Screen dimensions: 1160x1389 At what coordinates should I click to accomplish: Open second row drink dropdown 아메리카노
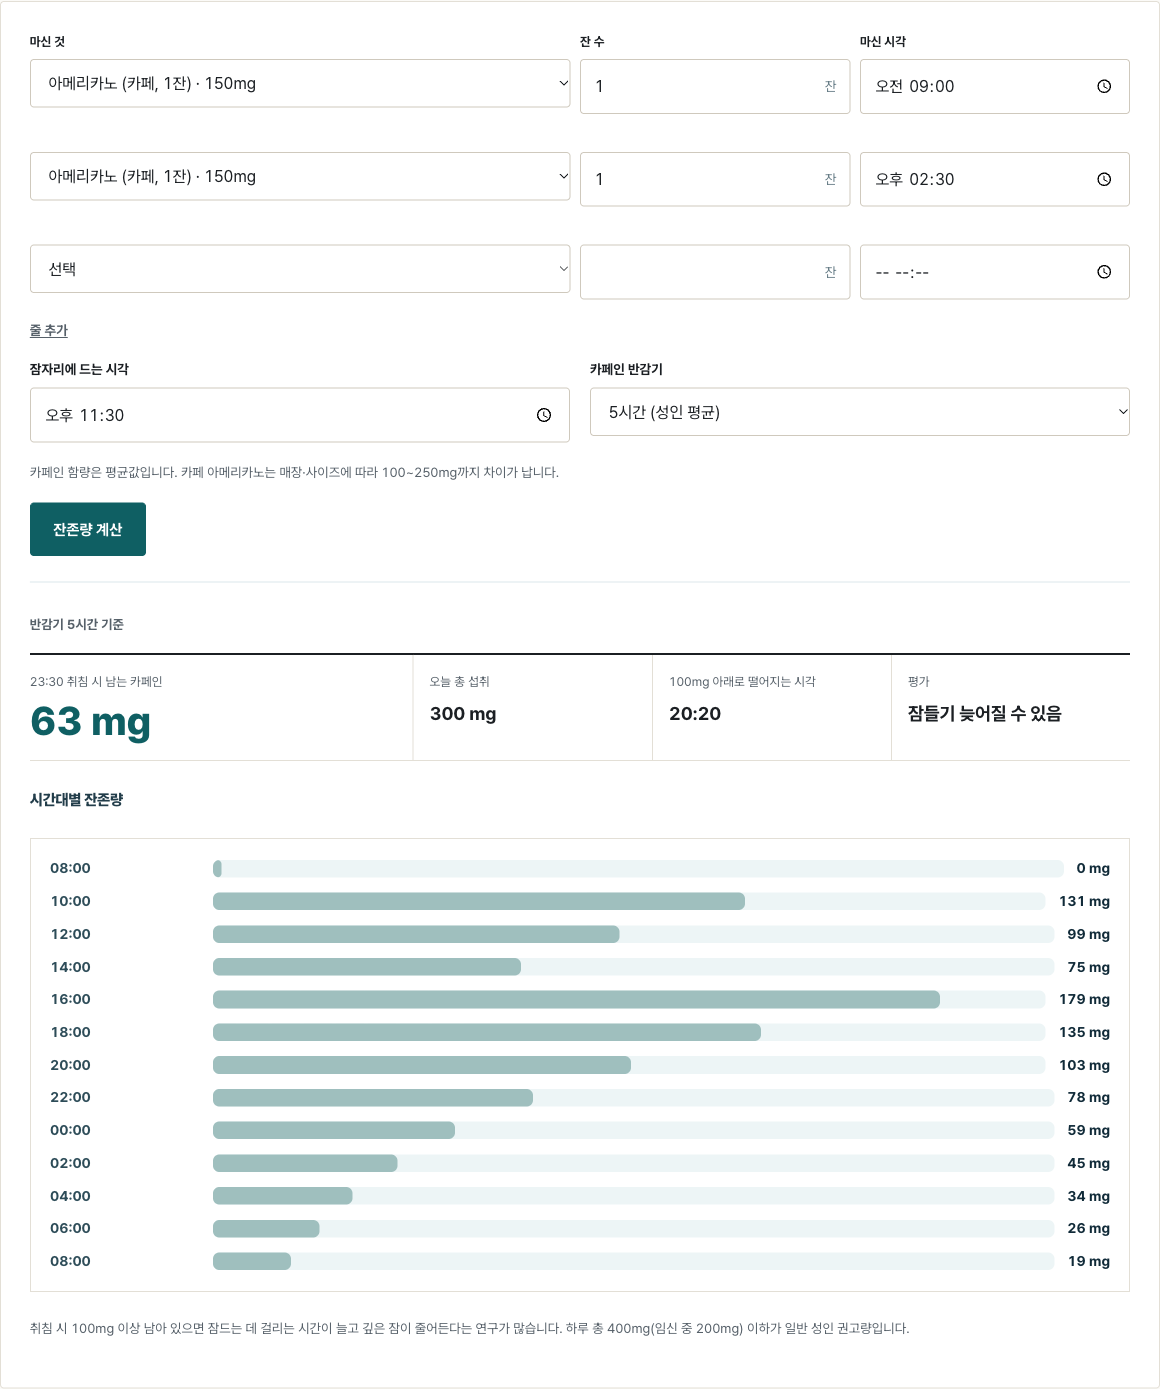(300, 176)
